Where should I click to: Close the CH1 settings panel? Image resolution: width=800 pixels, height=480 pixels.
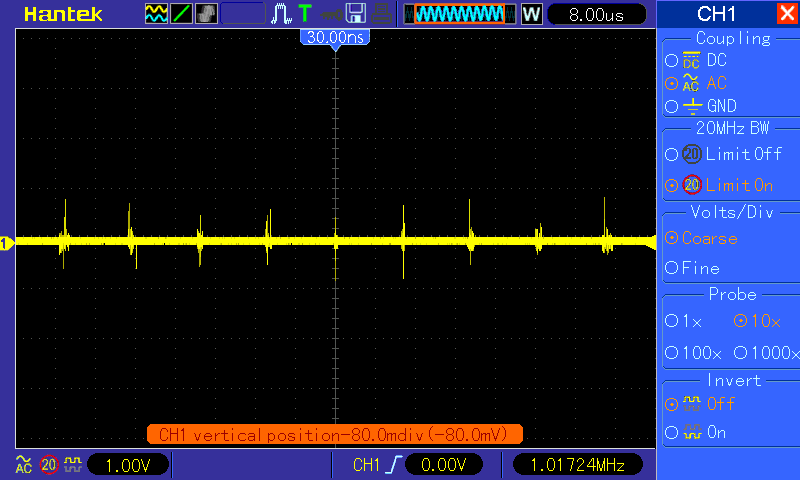[787, 14]
